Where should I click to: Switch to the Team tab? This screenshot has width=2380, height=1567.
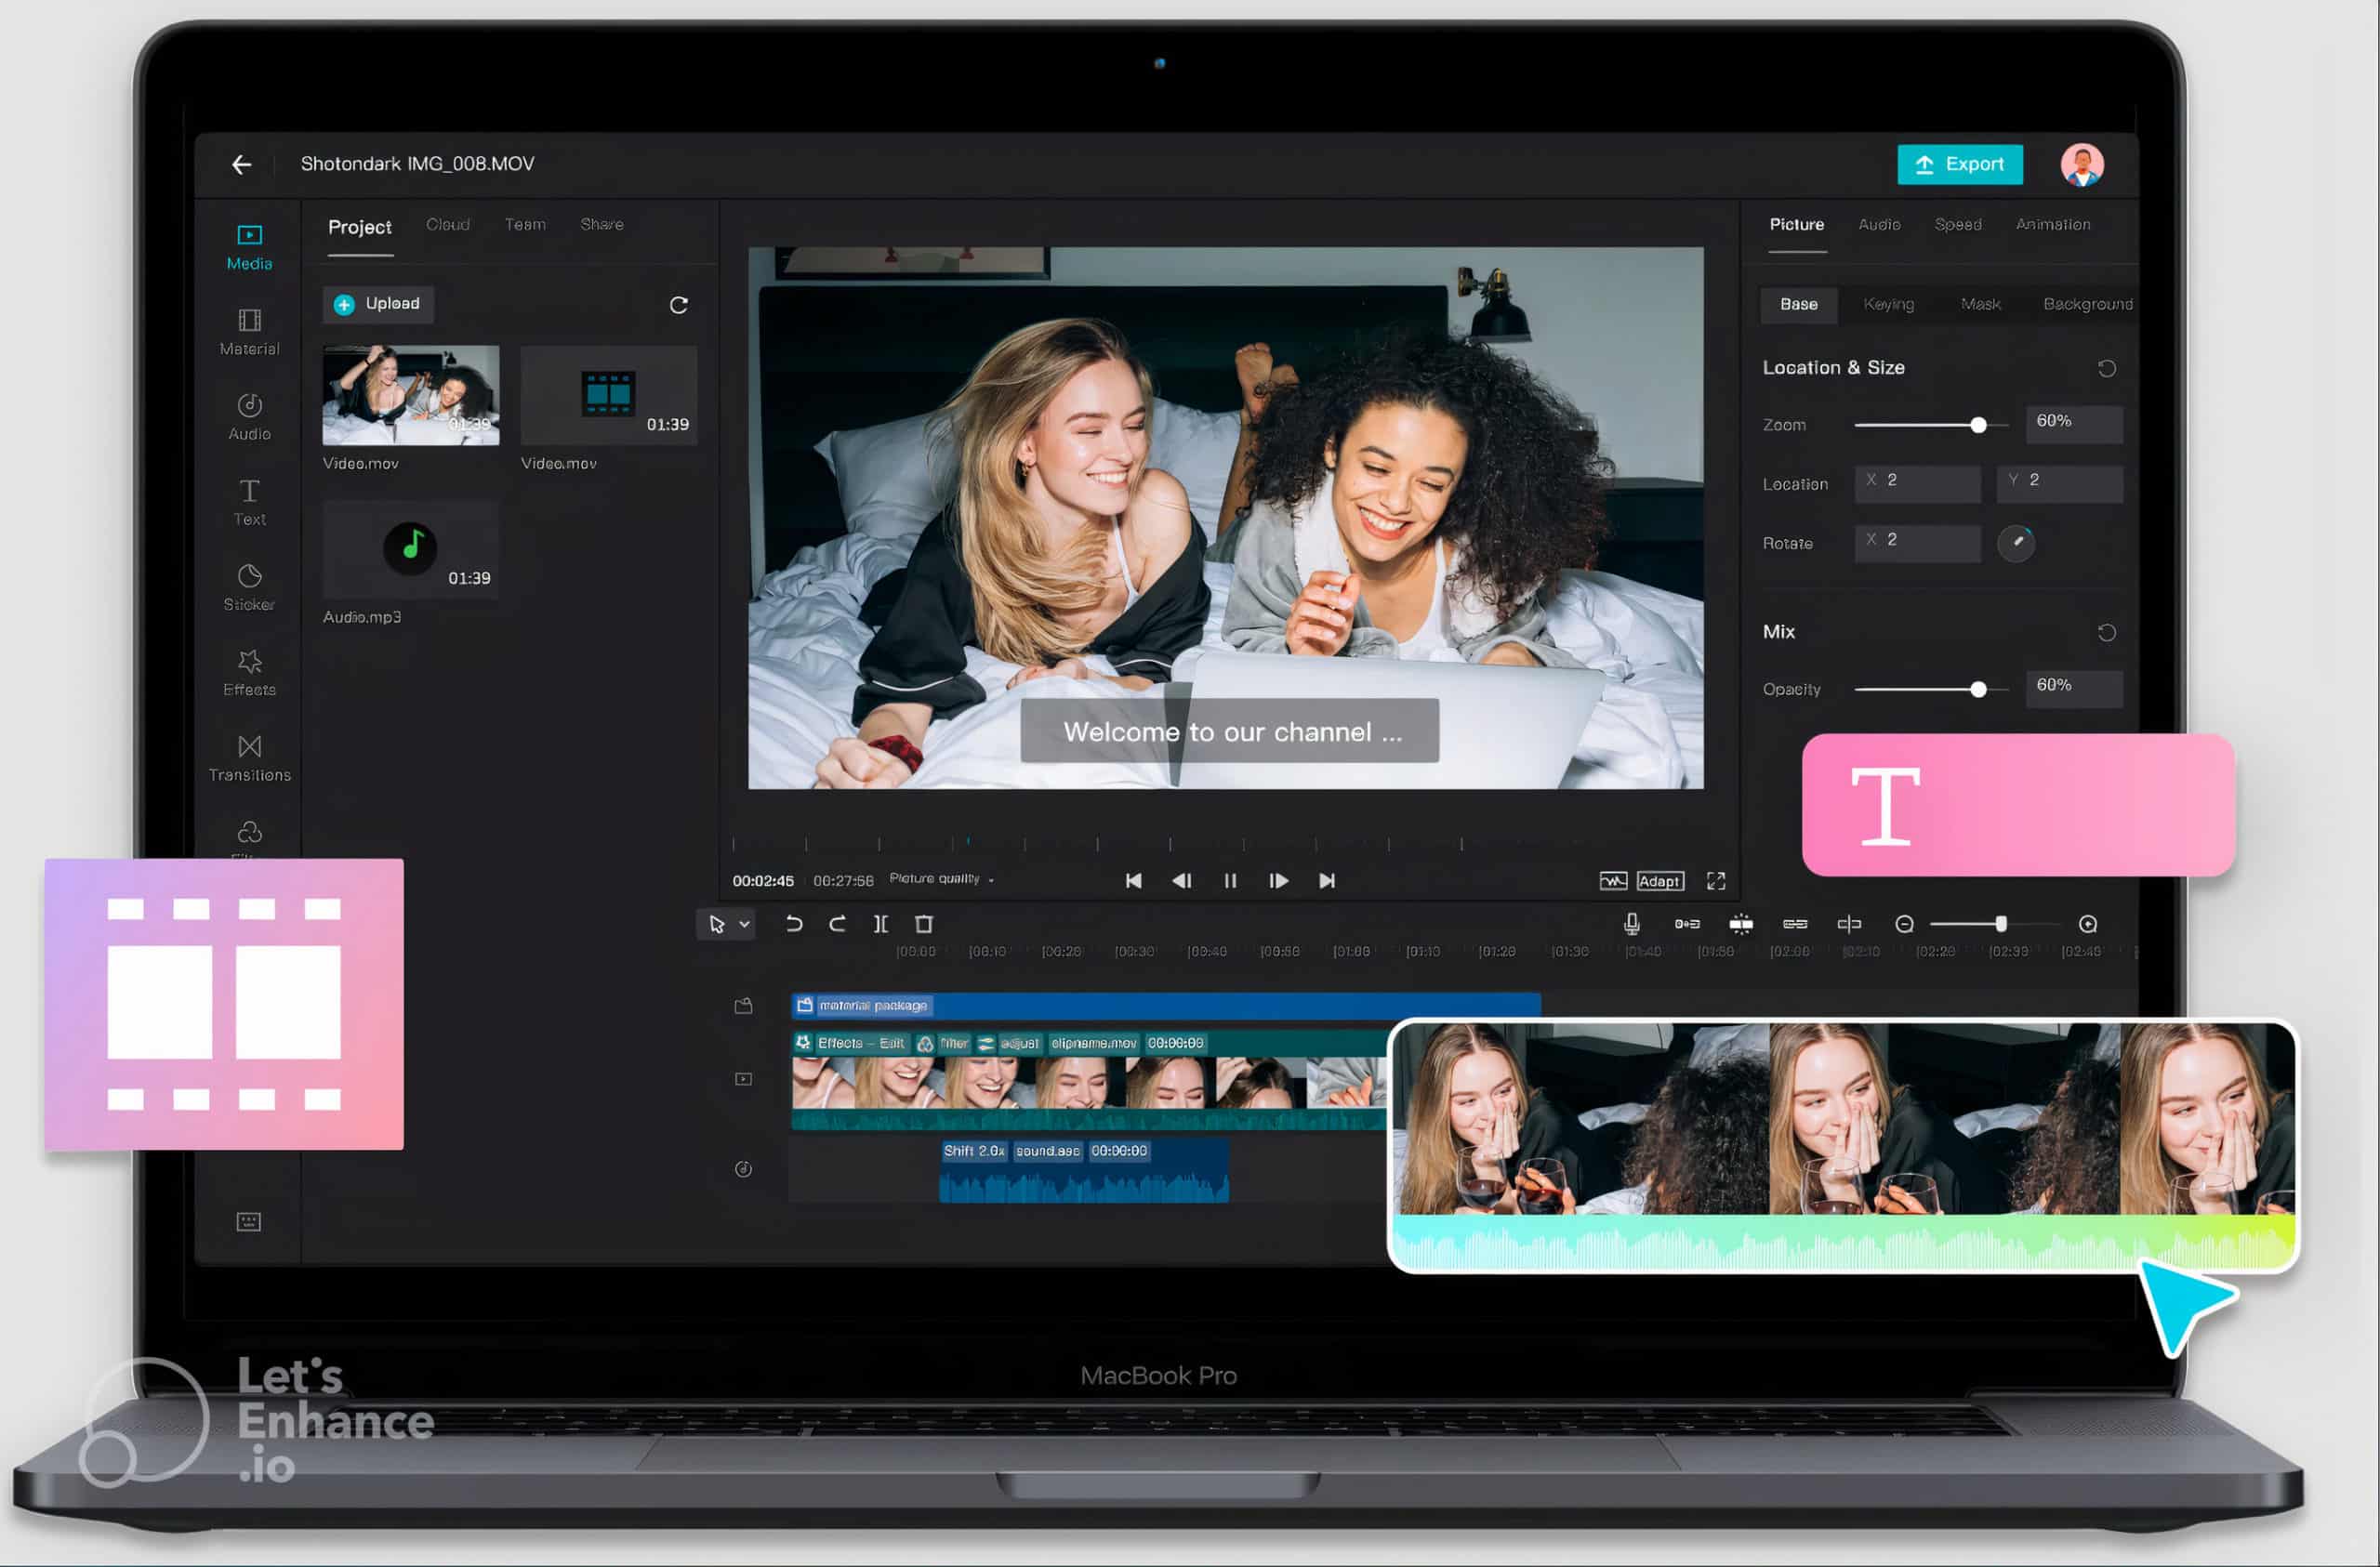[x=525, y=224]
